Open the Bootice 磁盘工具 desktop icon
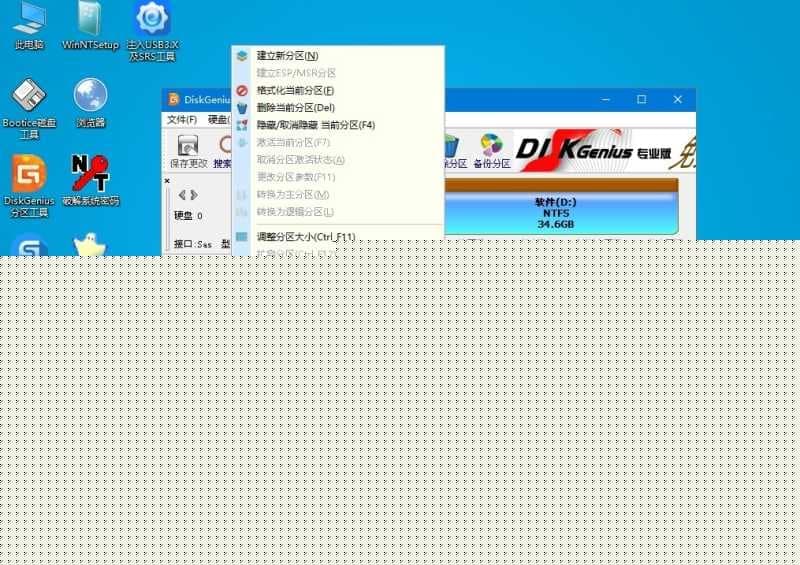The width and height of the screenshot is (800, 565). pos(28,106)
